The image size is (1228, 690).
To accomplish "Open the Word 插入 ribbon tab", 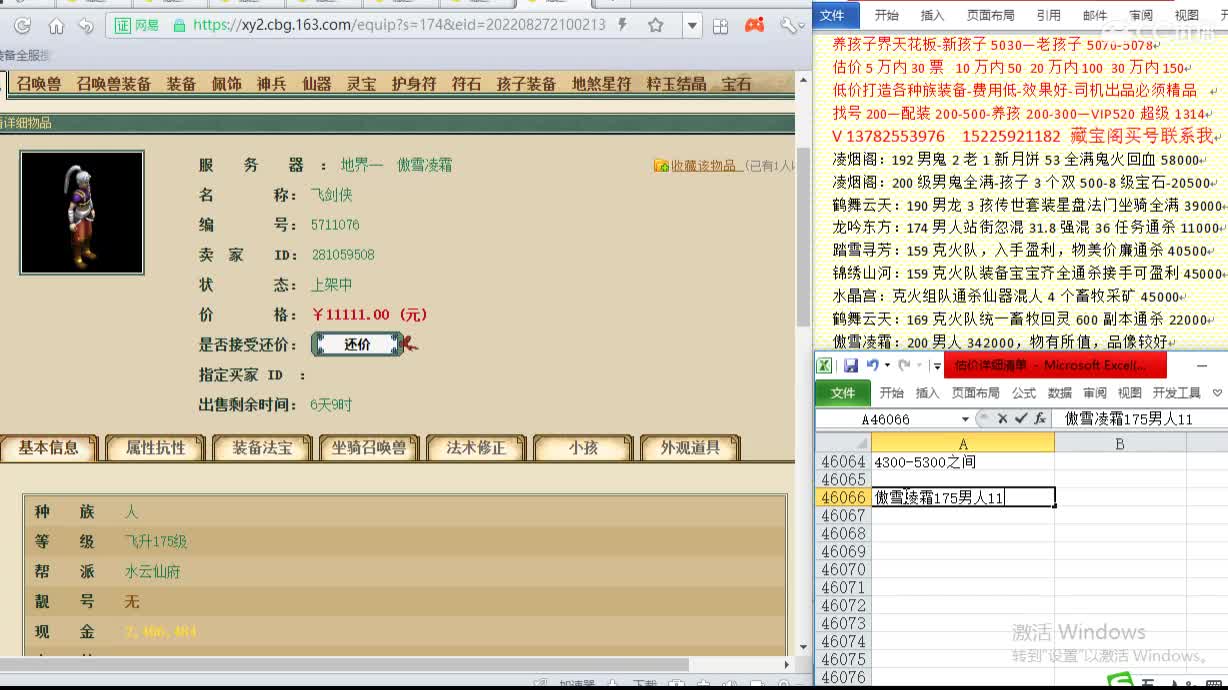I will click(x=932, y=15).
